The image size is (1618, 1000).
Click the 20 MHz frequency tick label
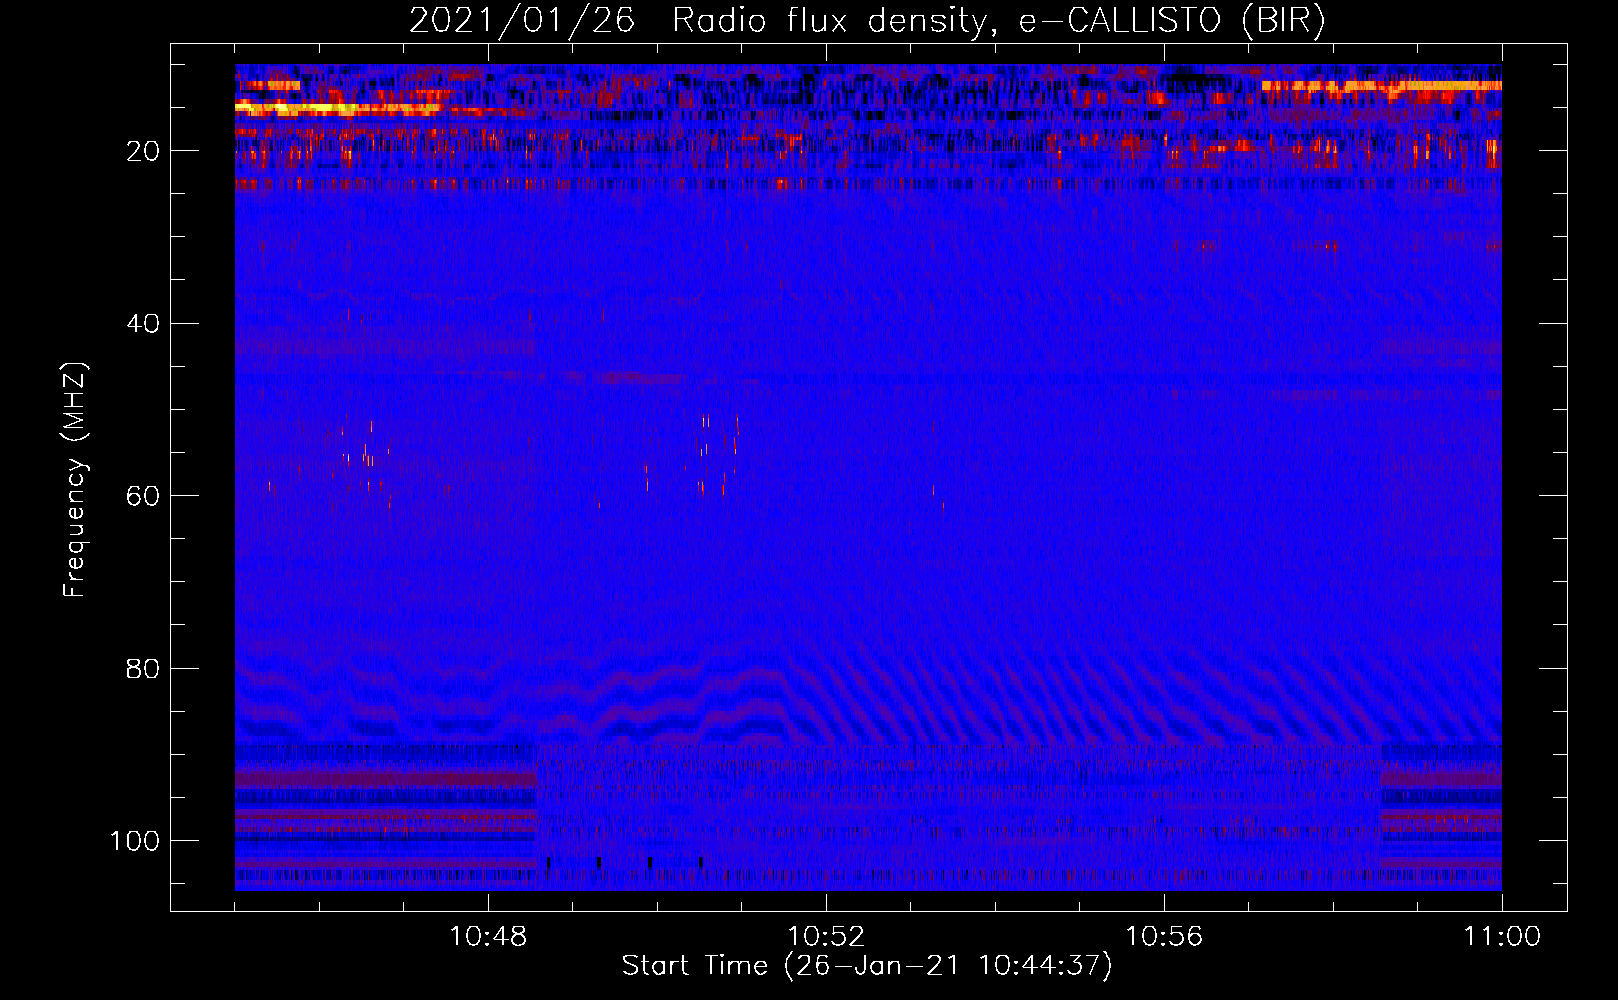143,151
